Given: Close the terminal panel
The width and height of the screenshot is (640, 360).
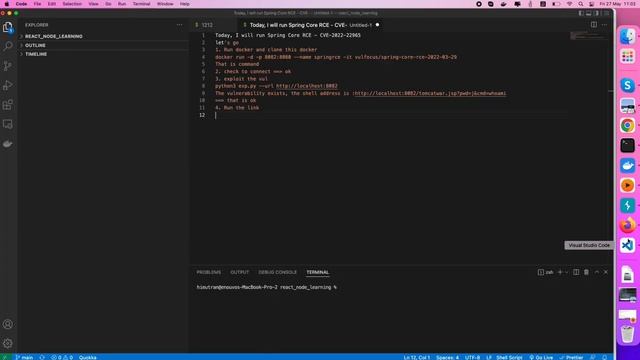Looking at the screenshot, I should (x=606, y=272).
